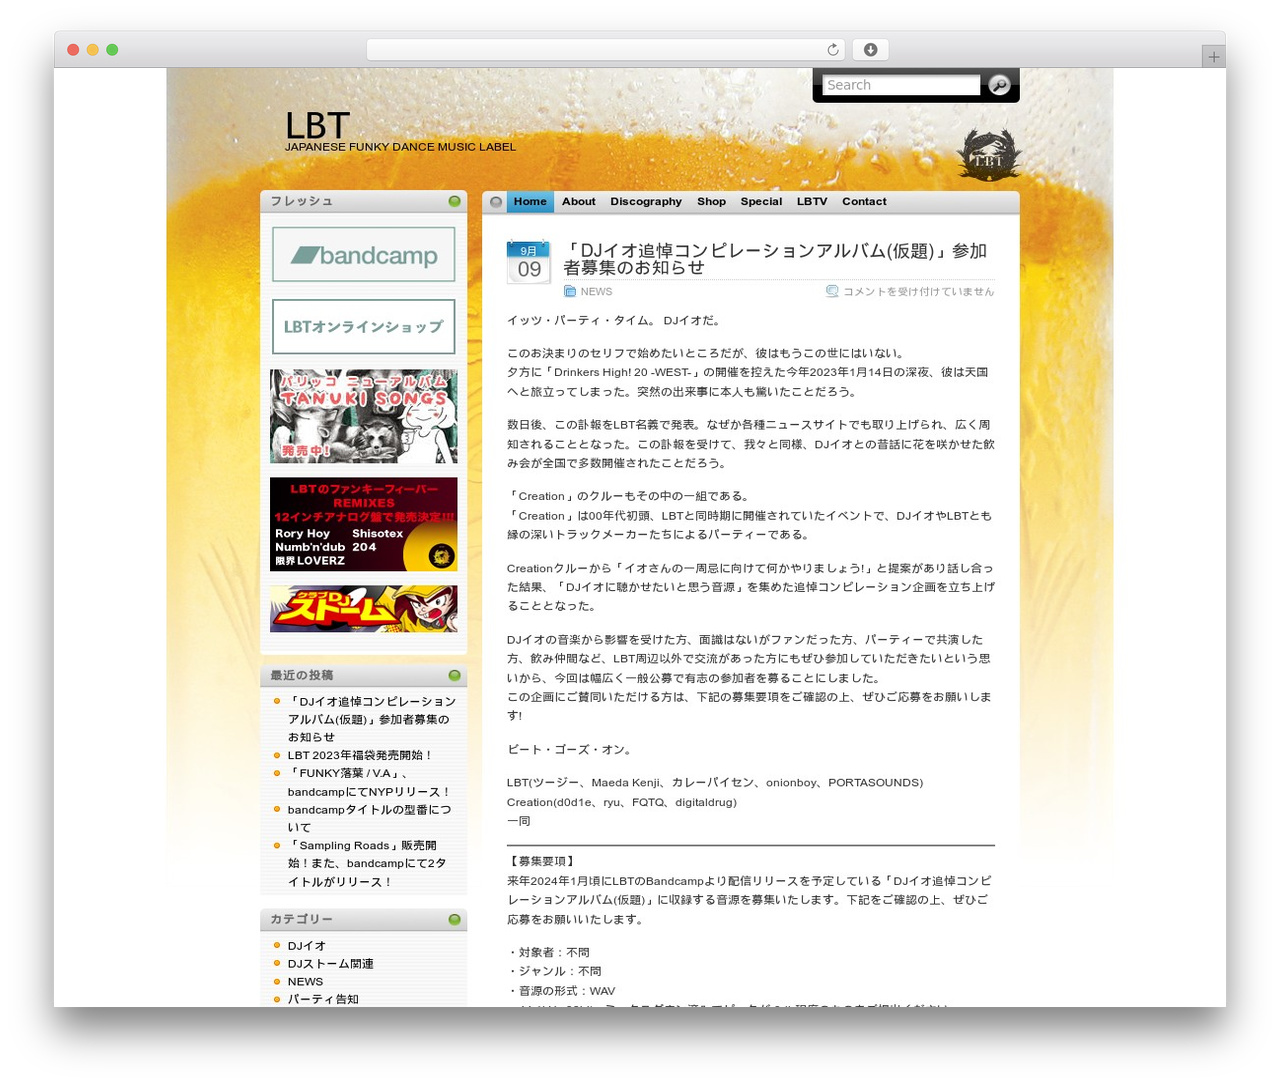Open the パーティ告知 category link
The image size is (1280, 1084).
[x=323, y=999]
